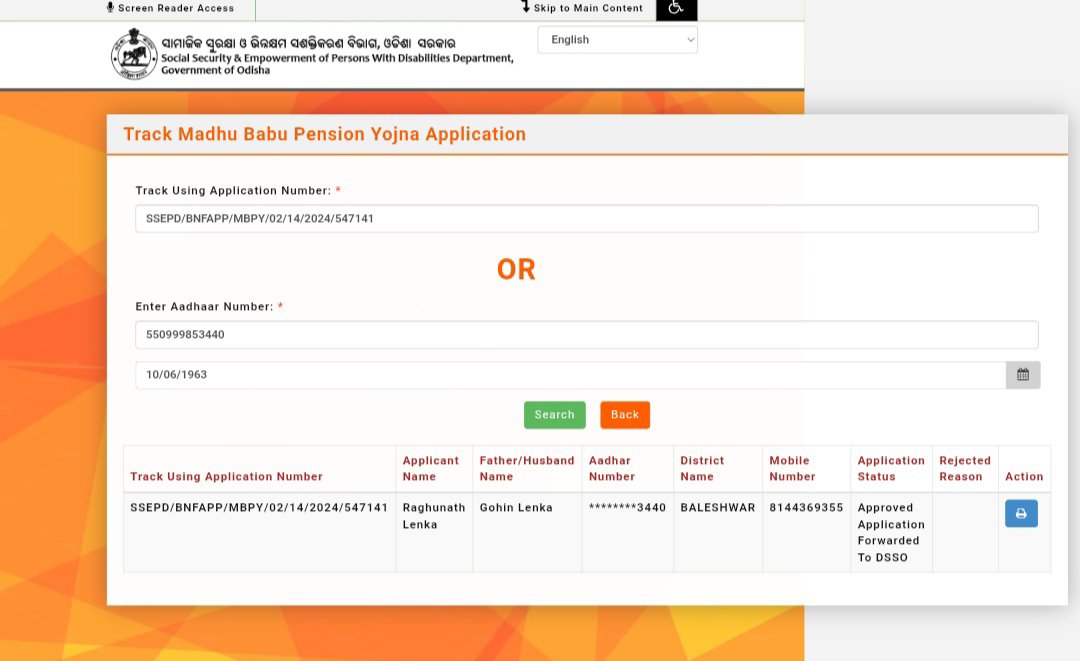This screenshot has height=661, width=1080.
Task: Click father name Gohin Lenka
Action: point(516,507)
